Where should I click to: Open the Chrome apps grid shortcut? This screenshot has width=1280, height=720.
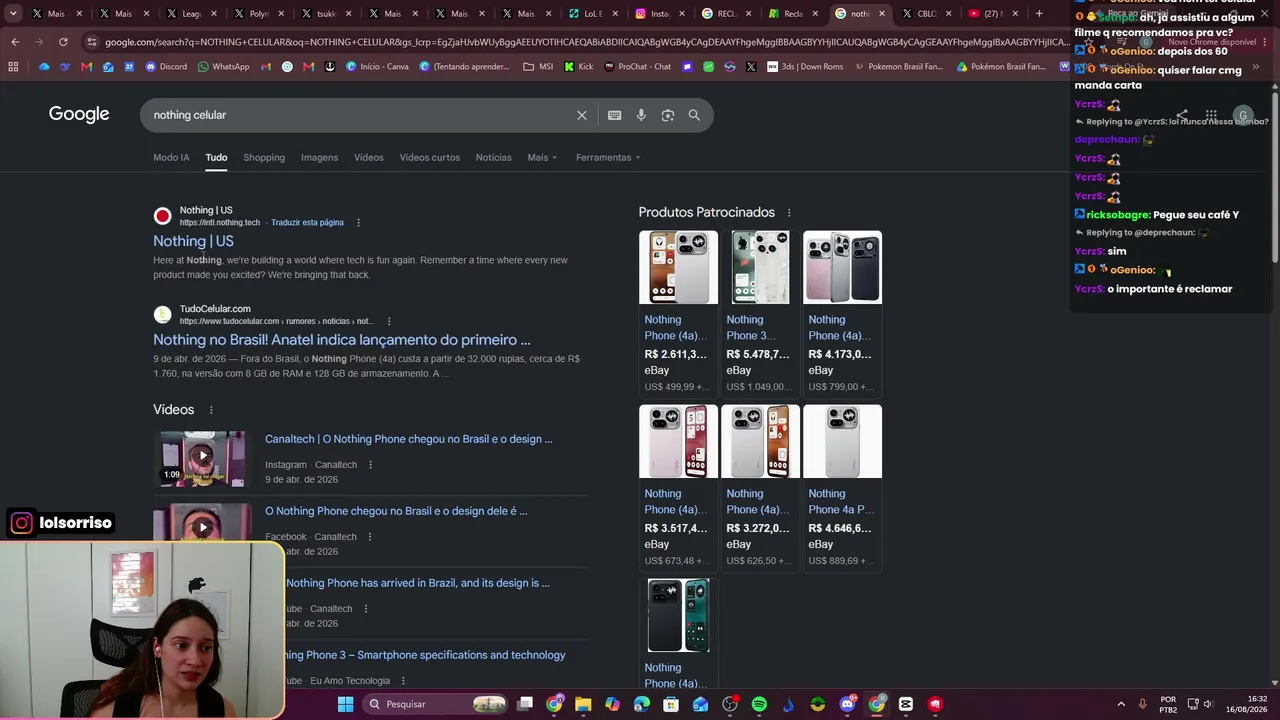[x=13, y=67]
